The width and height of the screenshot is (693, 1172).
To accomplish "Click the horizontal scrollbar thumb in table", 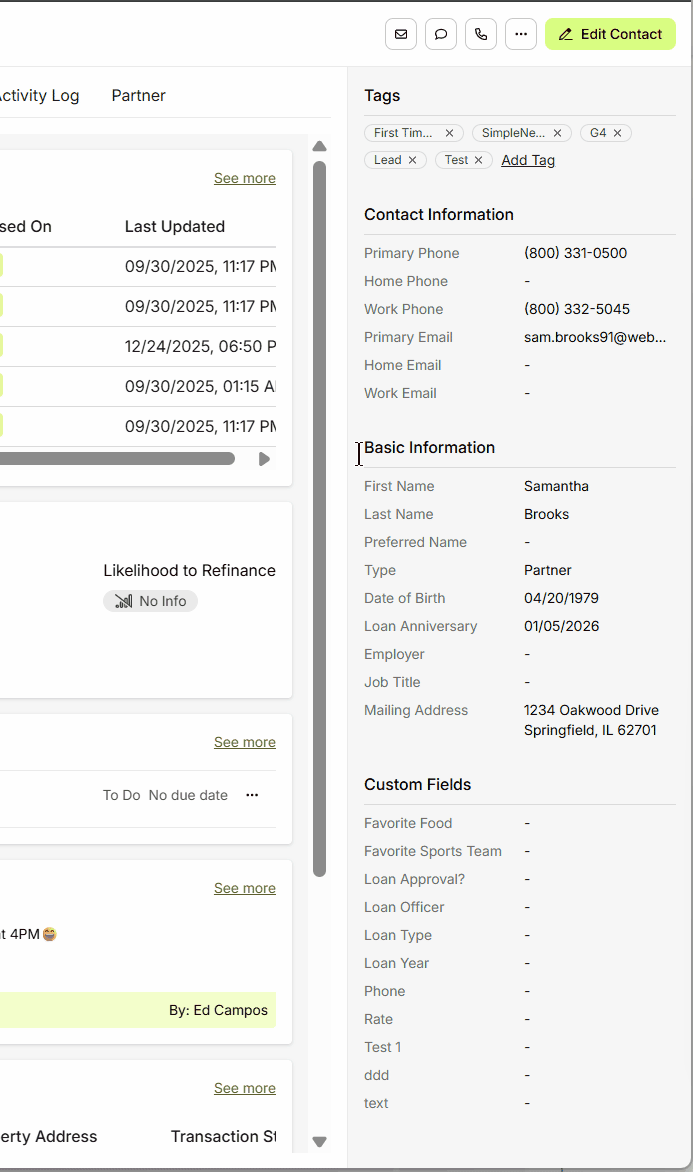I will pyautogui.click(x=115, y=459).
